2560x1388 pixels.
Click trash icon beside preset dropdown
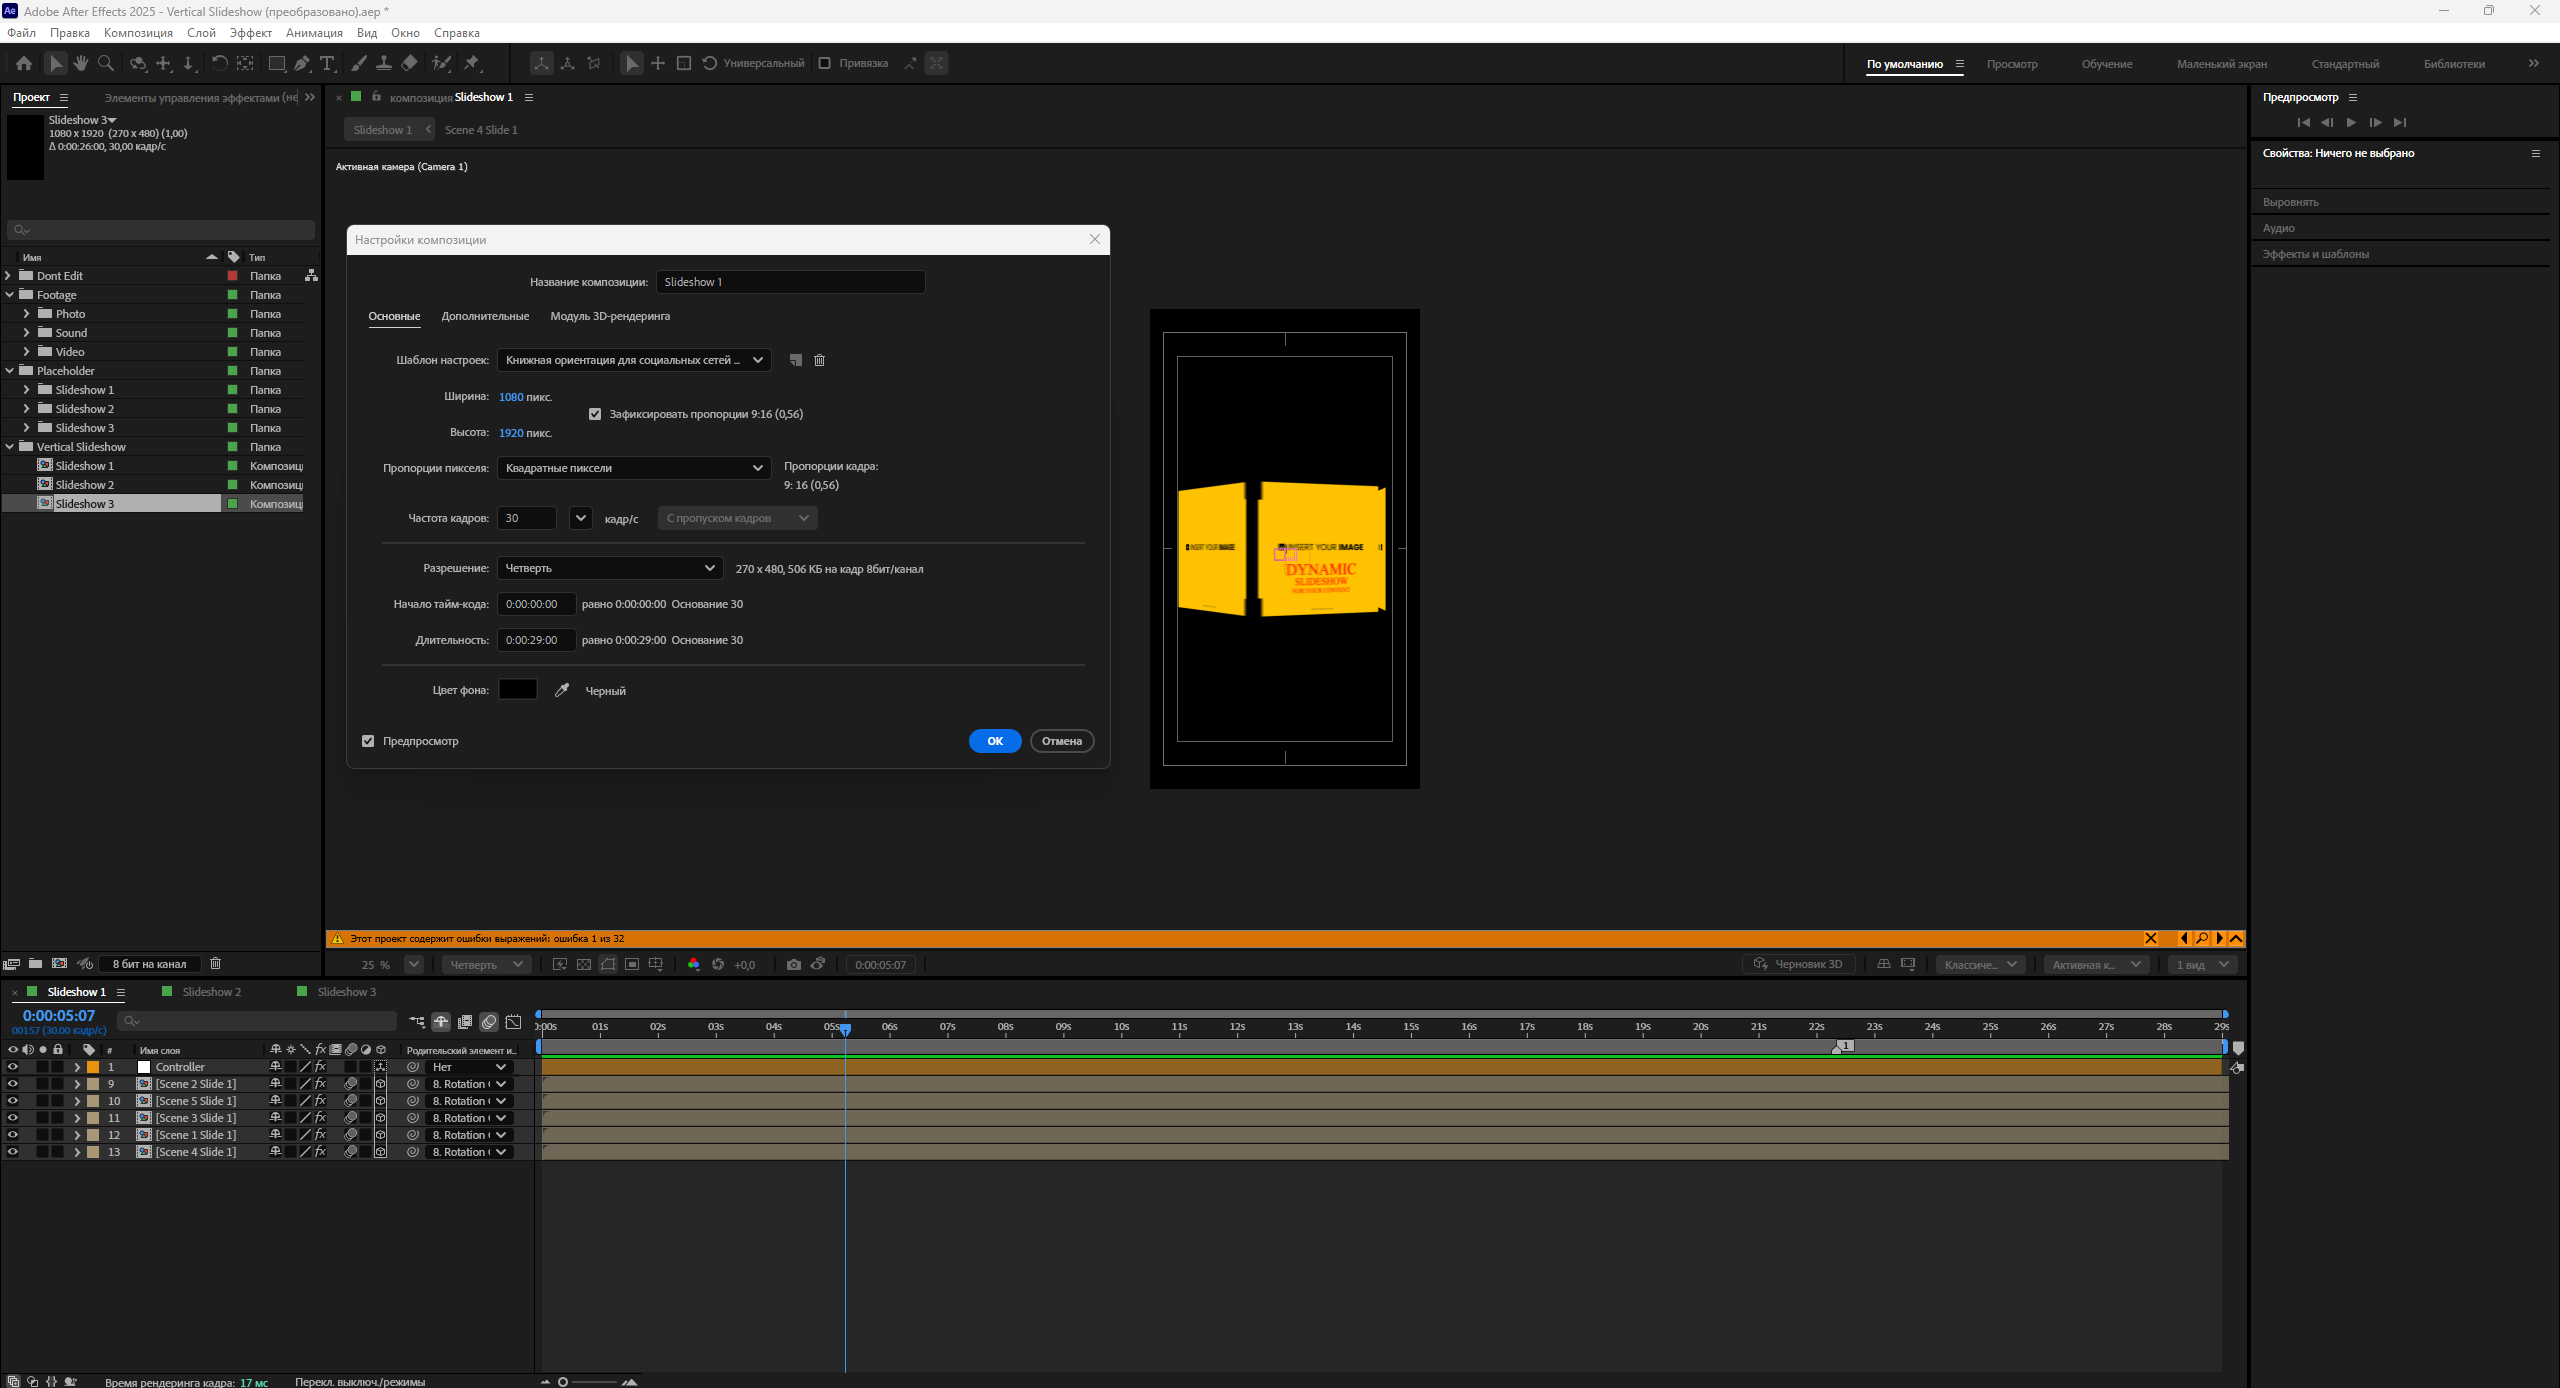tap(819, 360)
